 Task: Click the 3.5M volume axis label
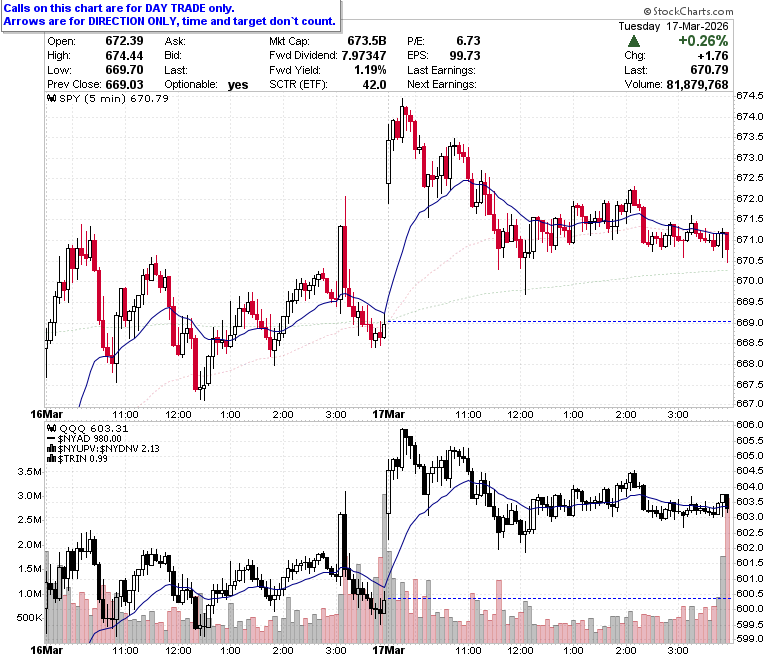point(29,471)
